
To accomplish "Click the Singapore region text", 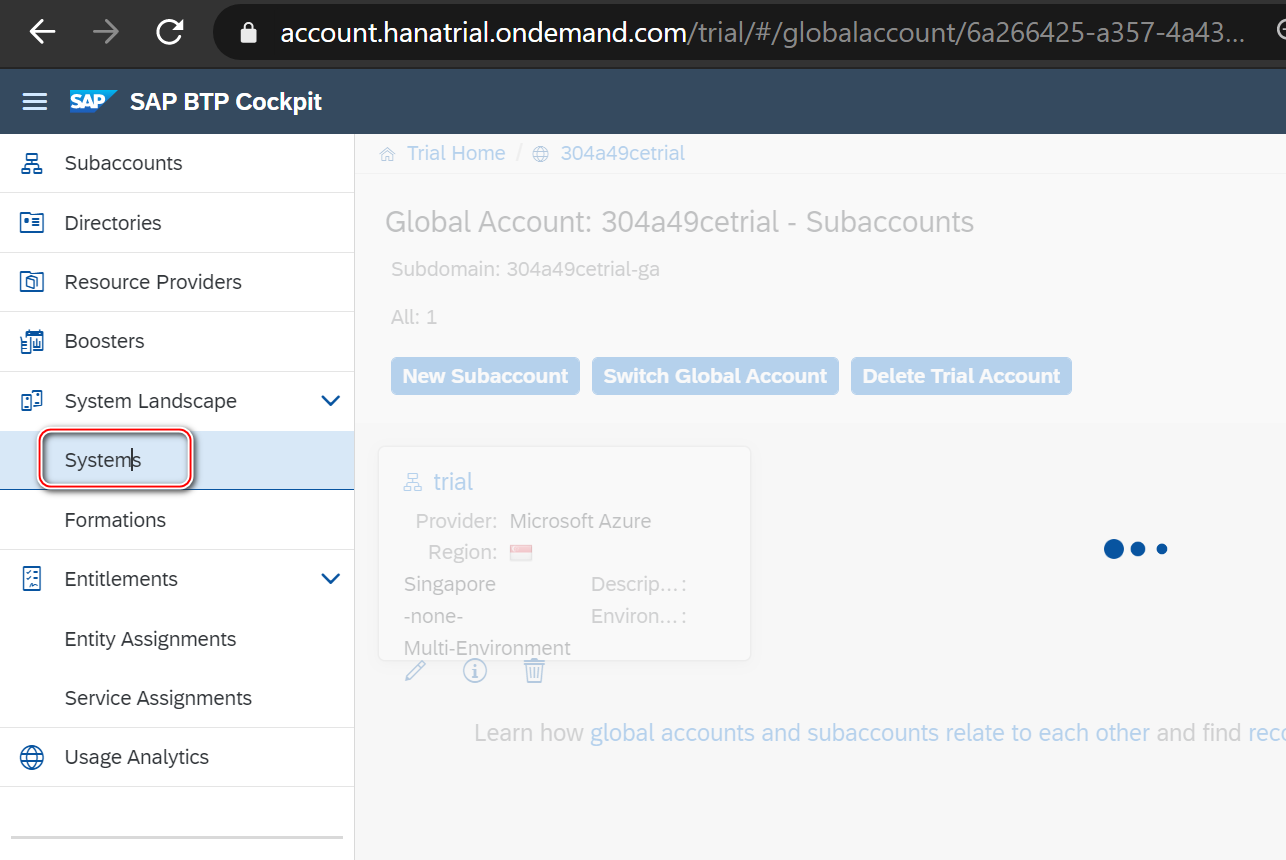I will click(449, 584).
